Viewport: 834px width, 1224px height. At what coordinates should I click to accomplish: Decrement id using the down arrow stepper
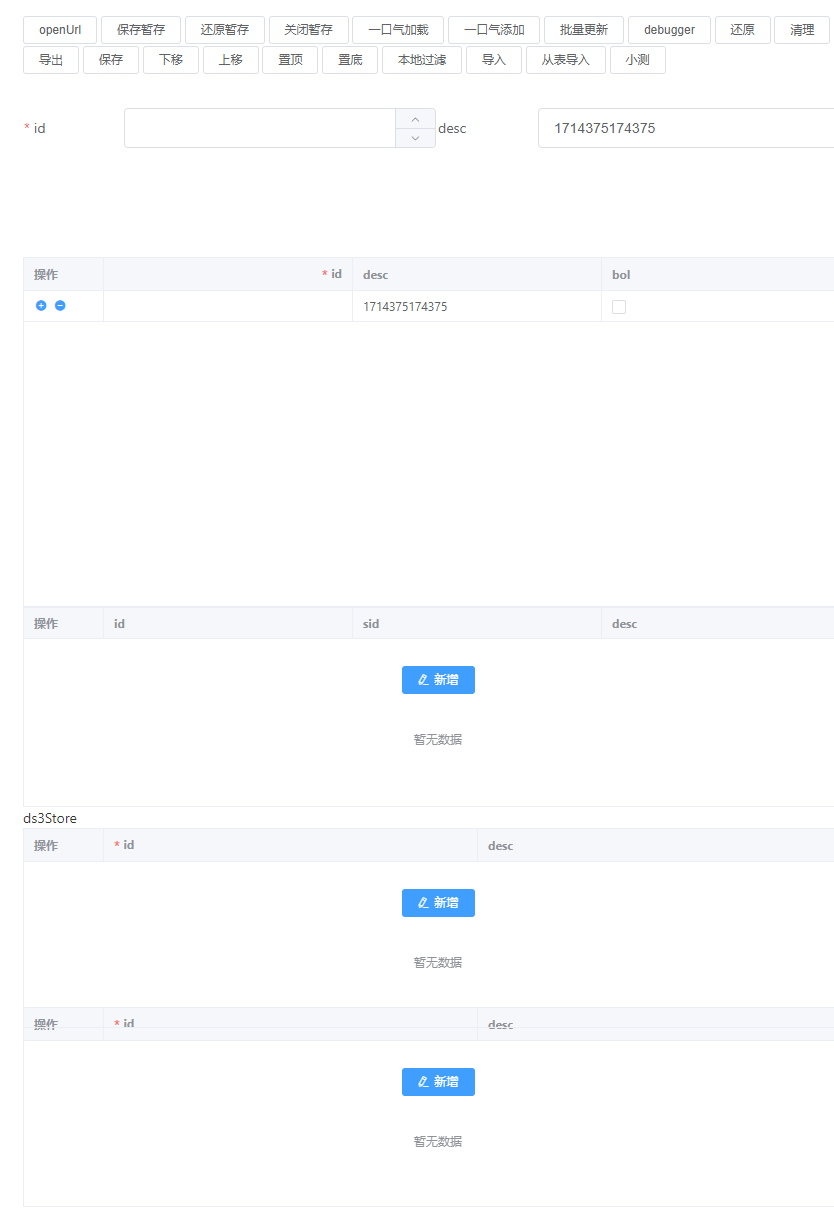(x=415, y=138)
